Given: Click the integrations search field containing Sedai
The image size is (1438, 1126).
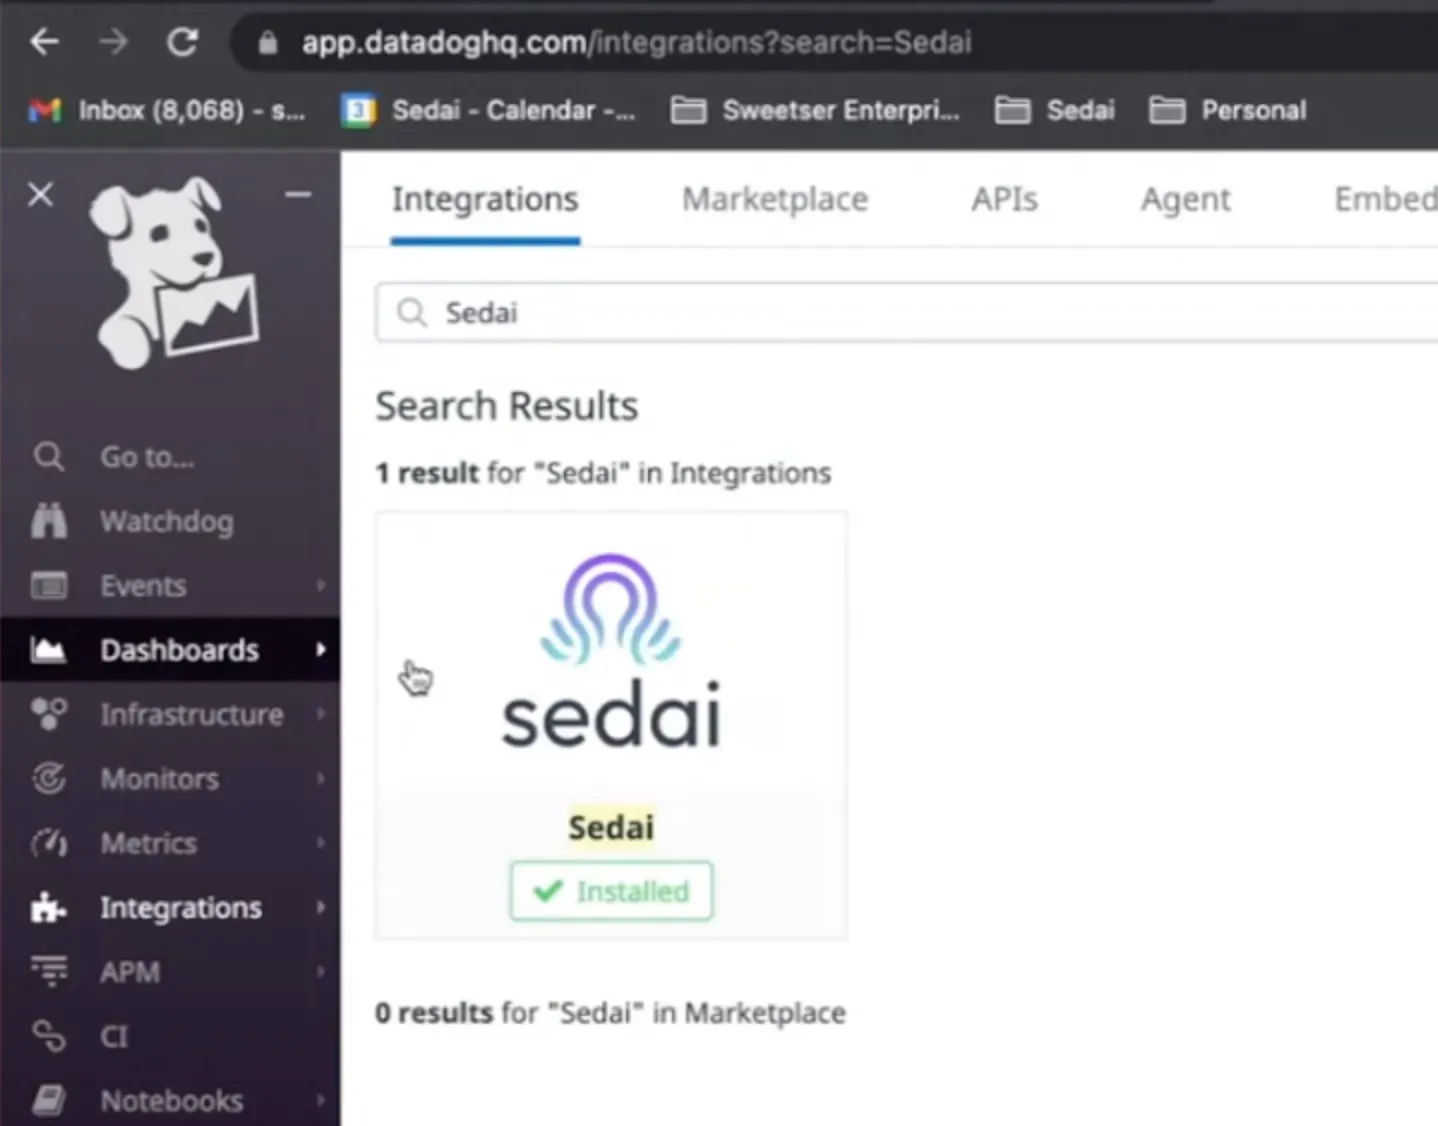Looking at the screenshot, I should [x=906, y=313].
